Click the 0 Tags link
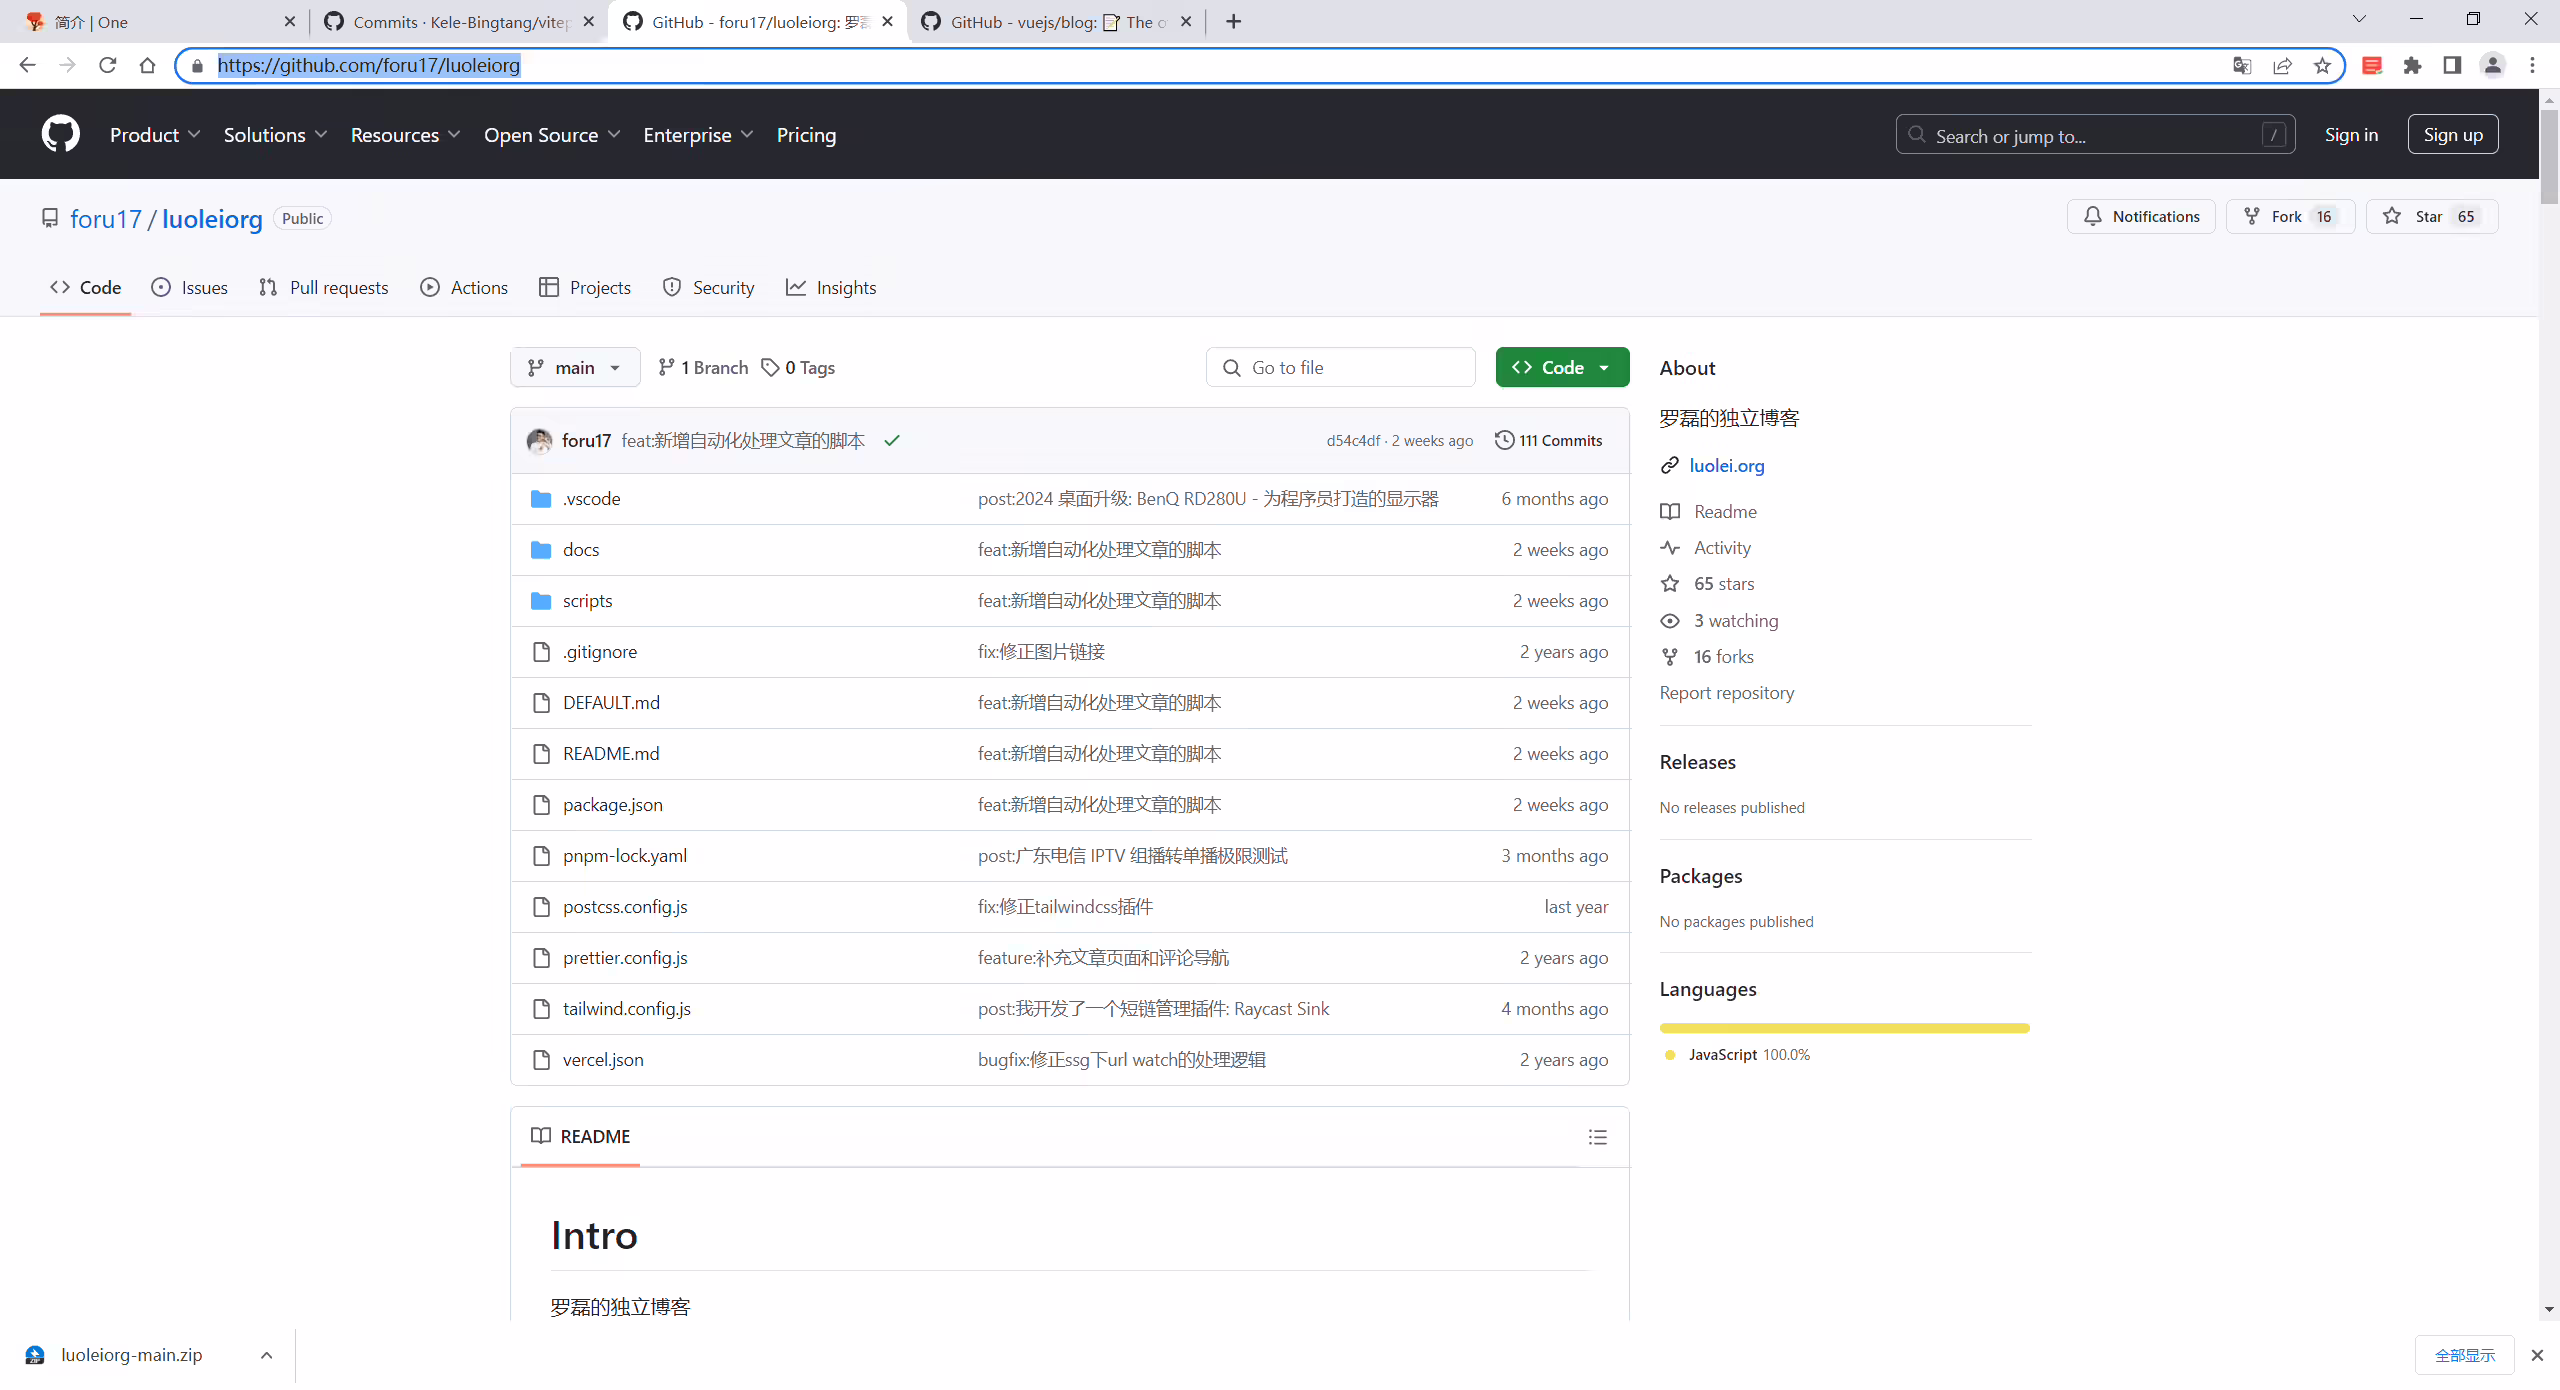This screenshot has height=1390, width=2560. point(798,367)
